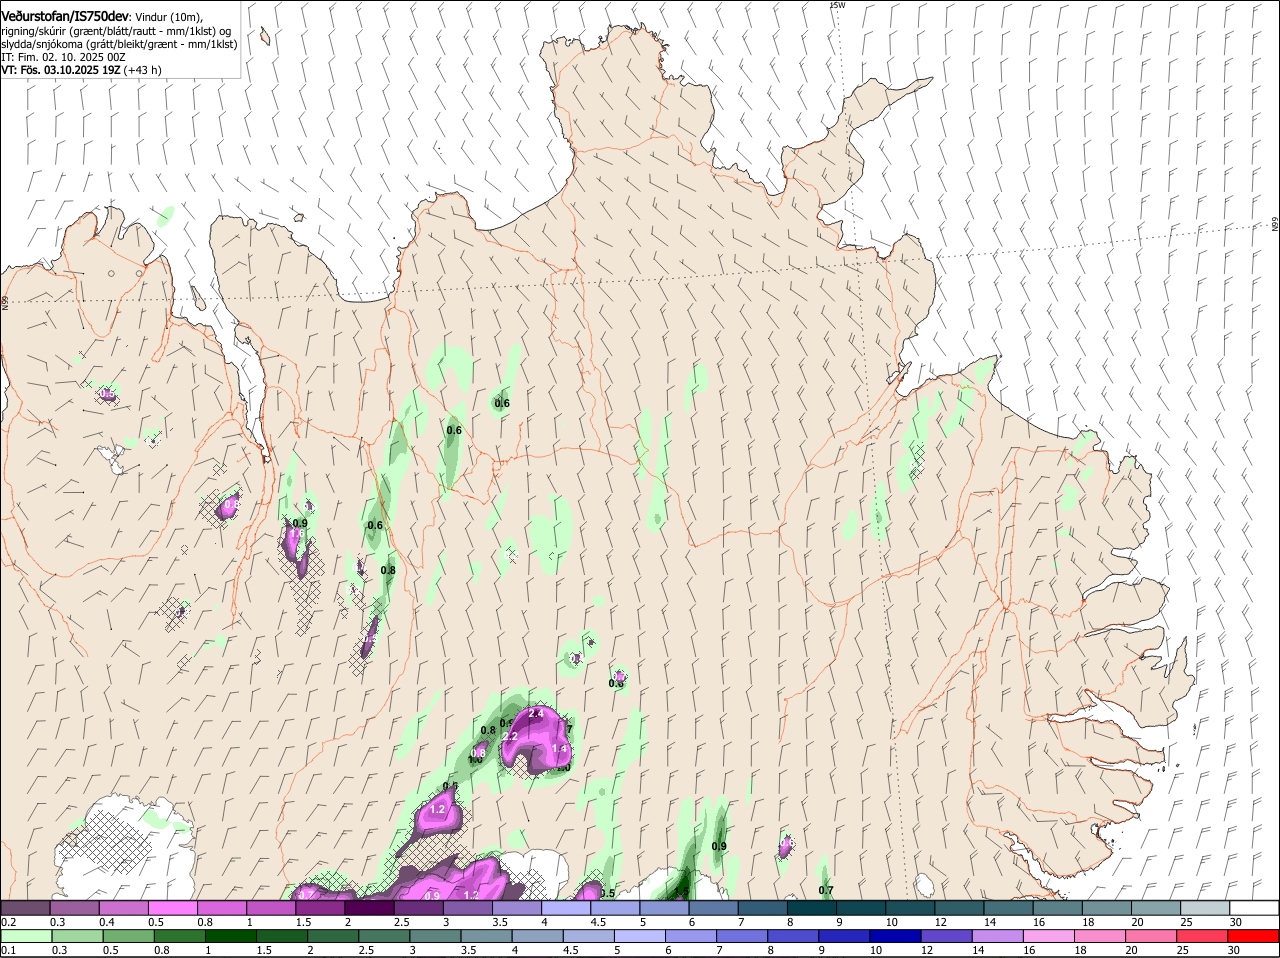Click the '0.1' label on the lower legend

tap(8, 951)
